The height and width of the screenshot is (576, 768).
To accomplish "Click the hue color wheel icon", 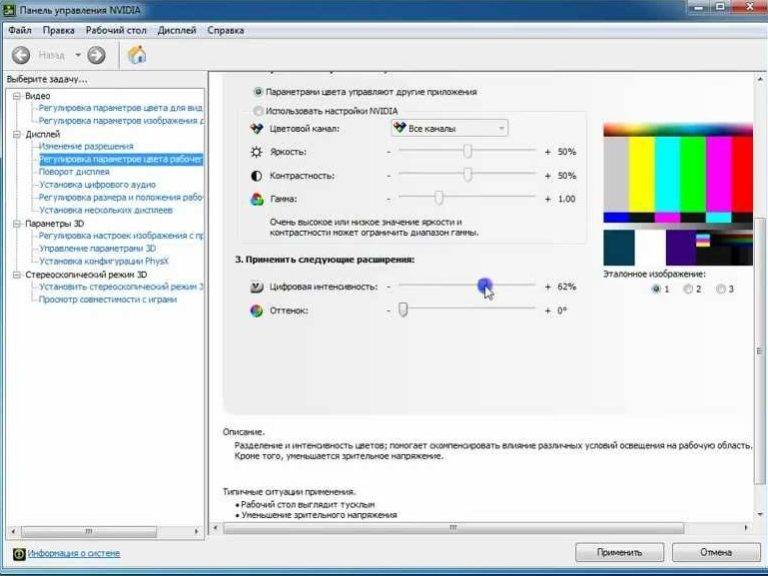I will 256,311.
